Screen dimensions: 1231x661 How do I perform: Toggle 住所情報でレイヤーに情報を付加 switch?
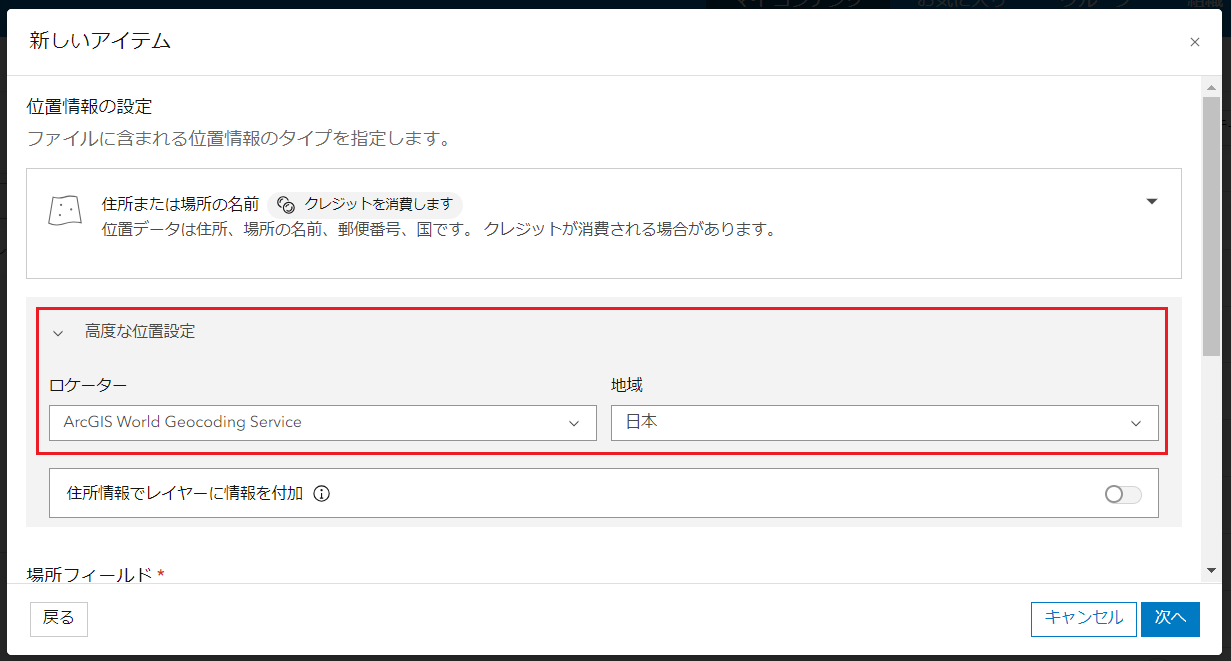pyautogui.click(x=1123, y=494)
